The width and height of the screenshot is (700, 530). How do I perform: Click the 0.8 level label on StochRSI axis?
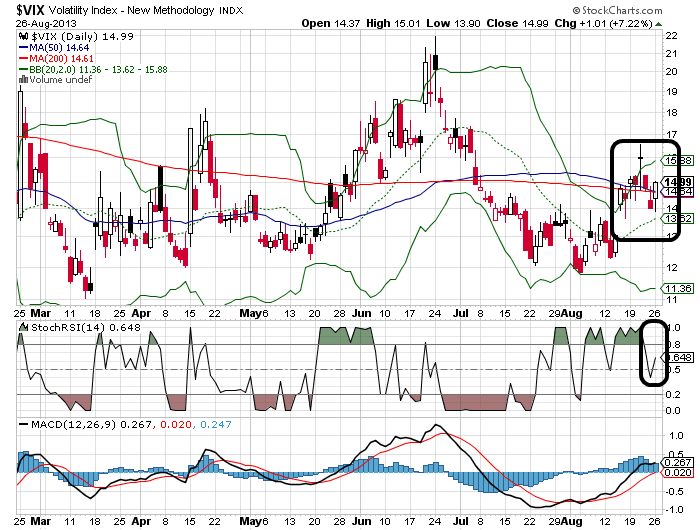coord(674,345)
